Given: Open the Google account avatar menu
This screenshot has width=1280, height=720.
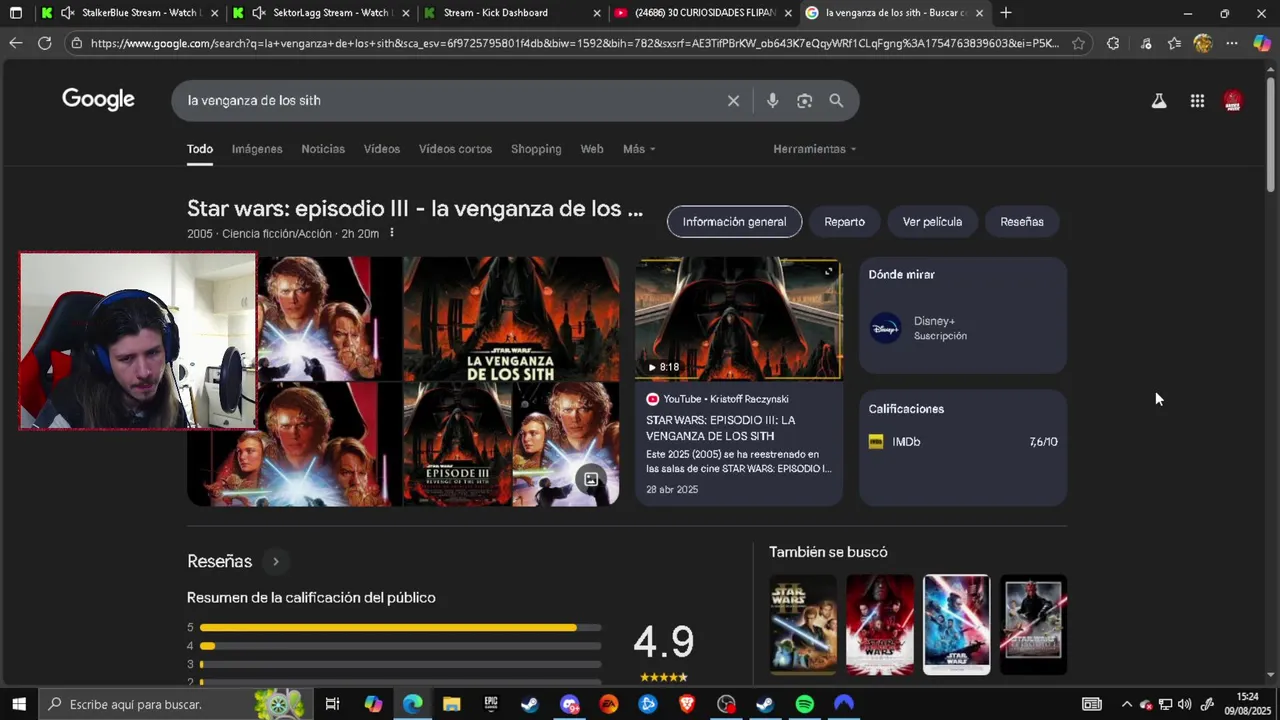Looking at the screenshot, I should (x=1233, y=101).
